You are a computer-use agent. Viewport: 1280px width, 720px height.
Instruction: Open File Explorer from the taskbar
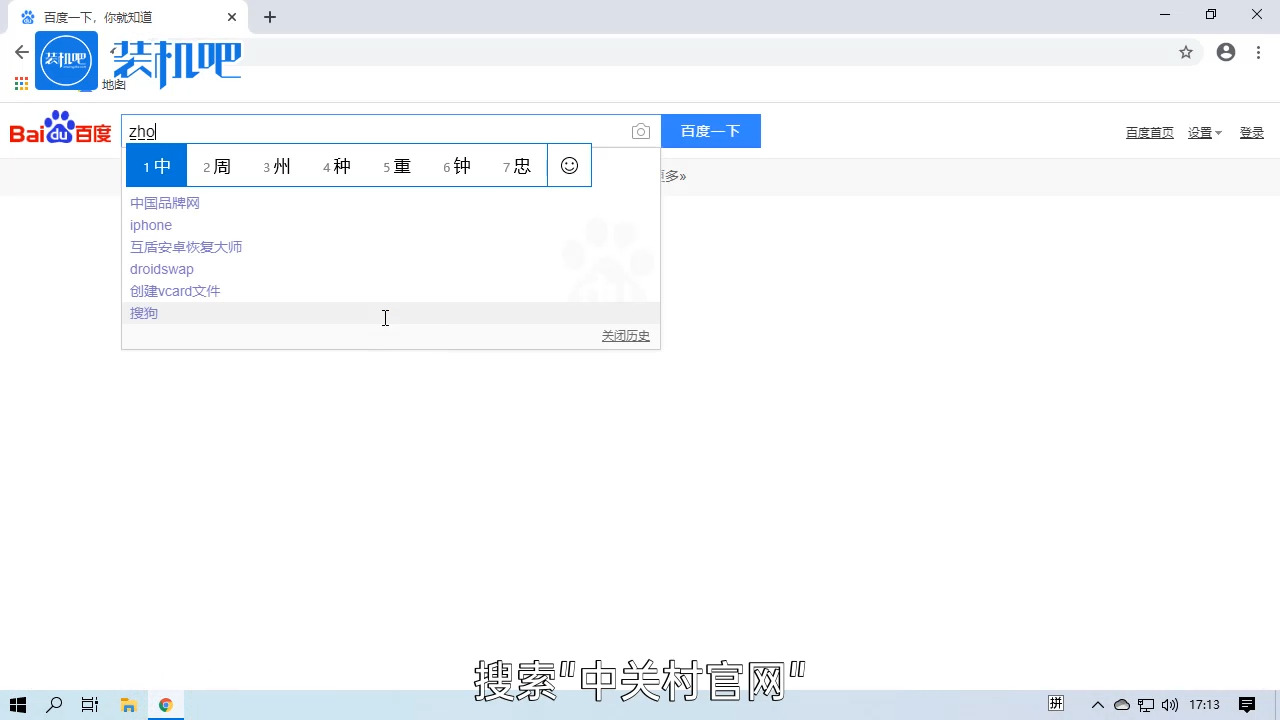tap(128, 705)
